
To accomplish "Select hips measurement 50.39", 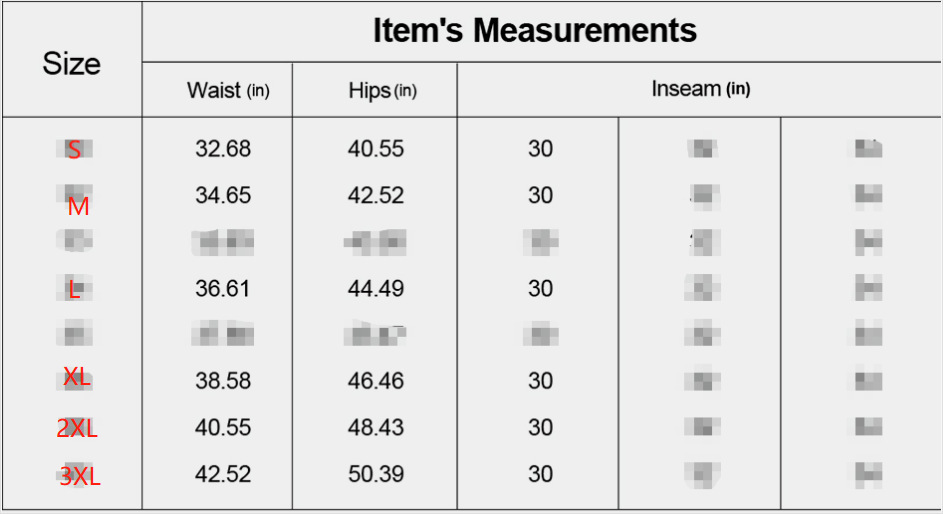I will pyautogui.click(x=376, y=474).
